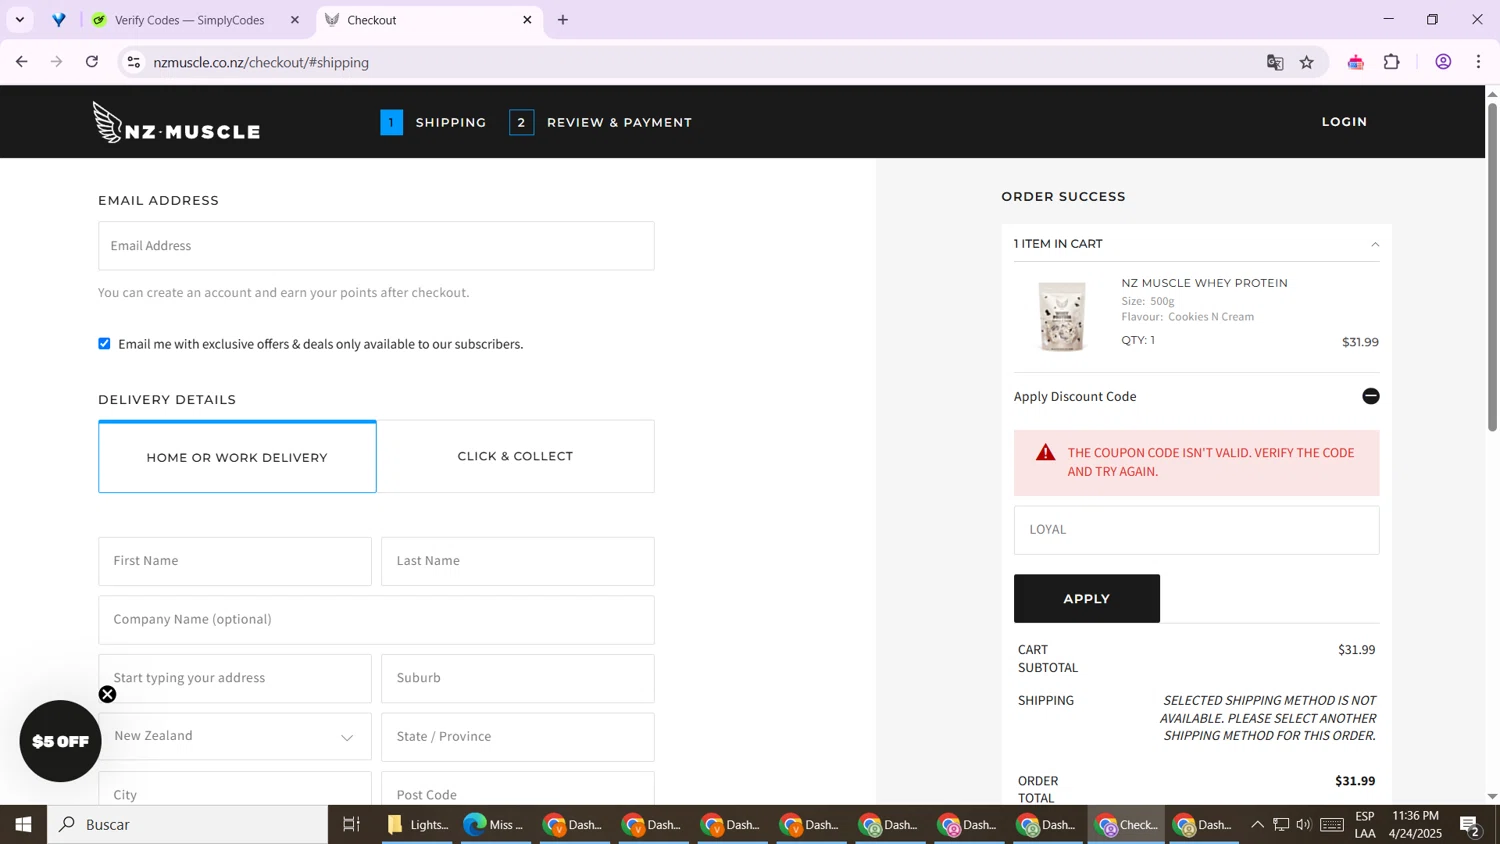1500x844 pixels.
Task: Open the Lights file explorer taskbar item
Action: (x=417, y=825)
